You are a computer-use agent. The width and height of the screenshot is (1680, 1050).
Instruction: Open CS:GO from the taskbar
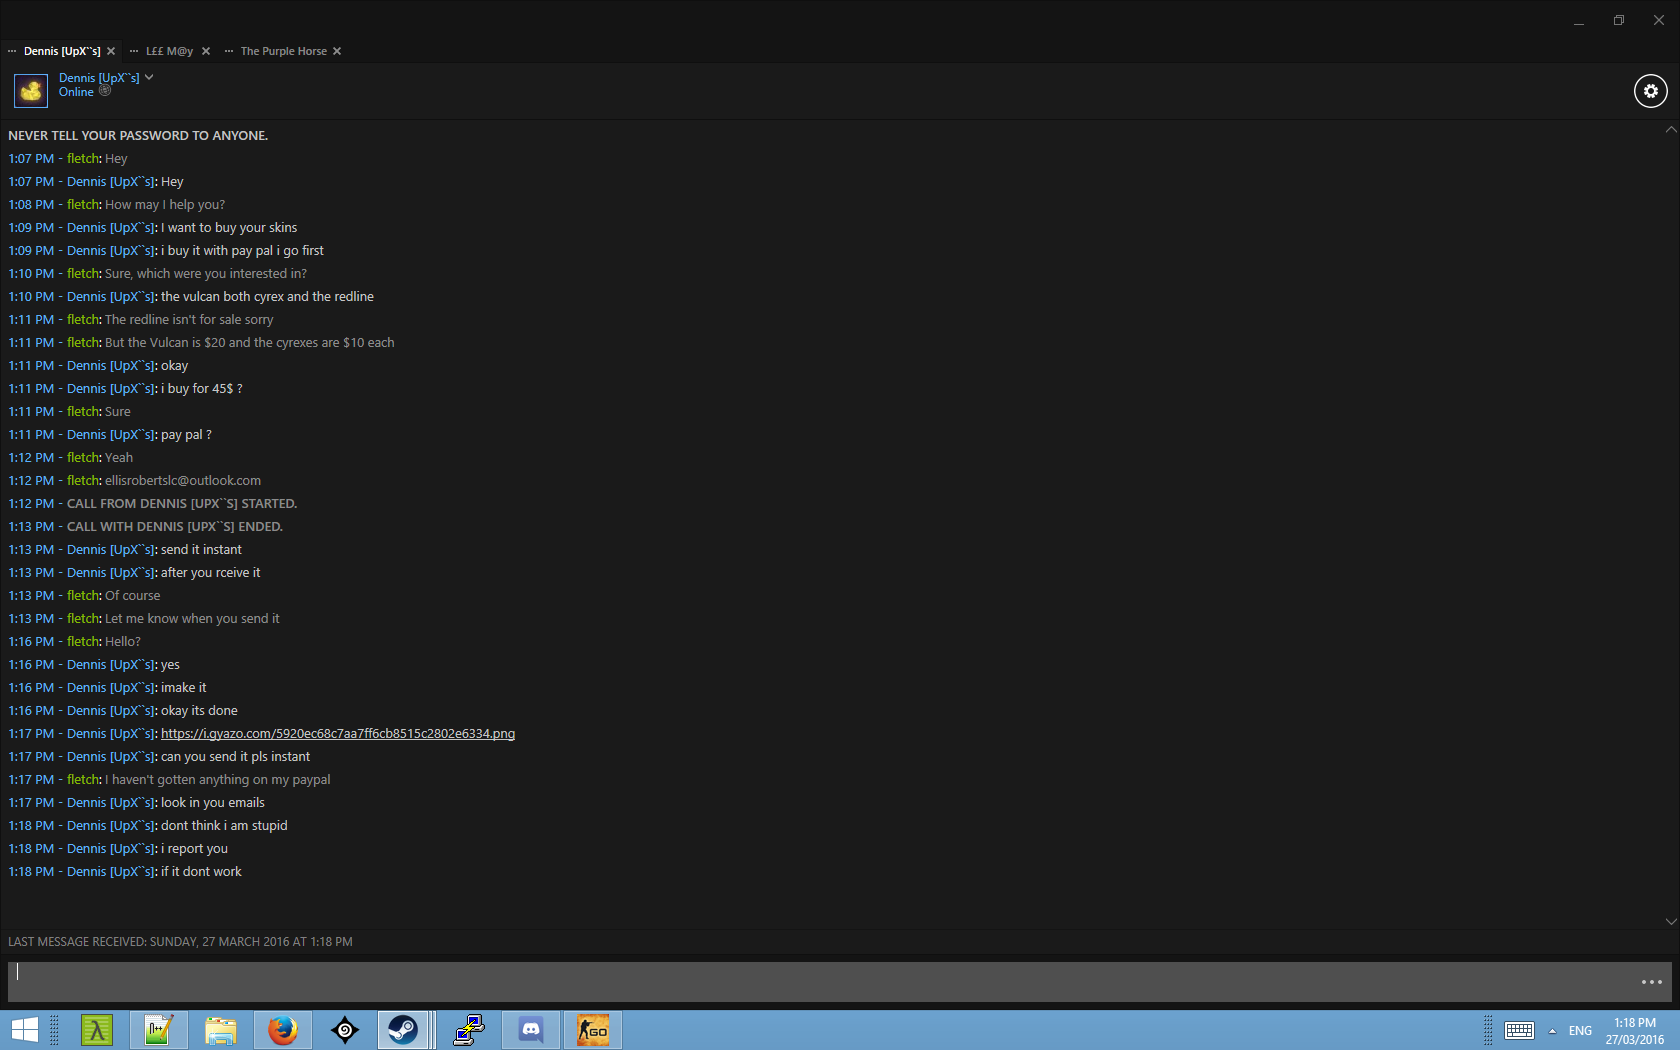593,1030
